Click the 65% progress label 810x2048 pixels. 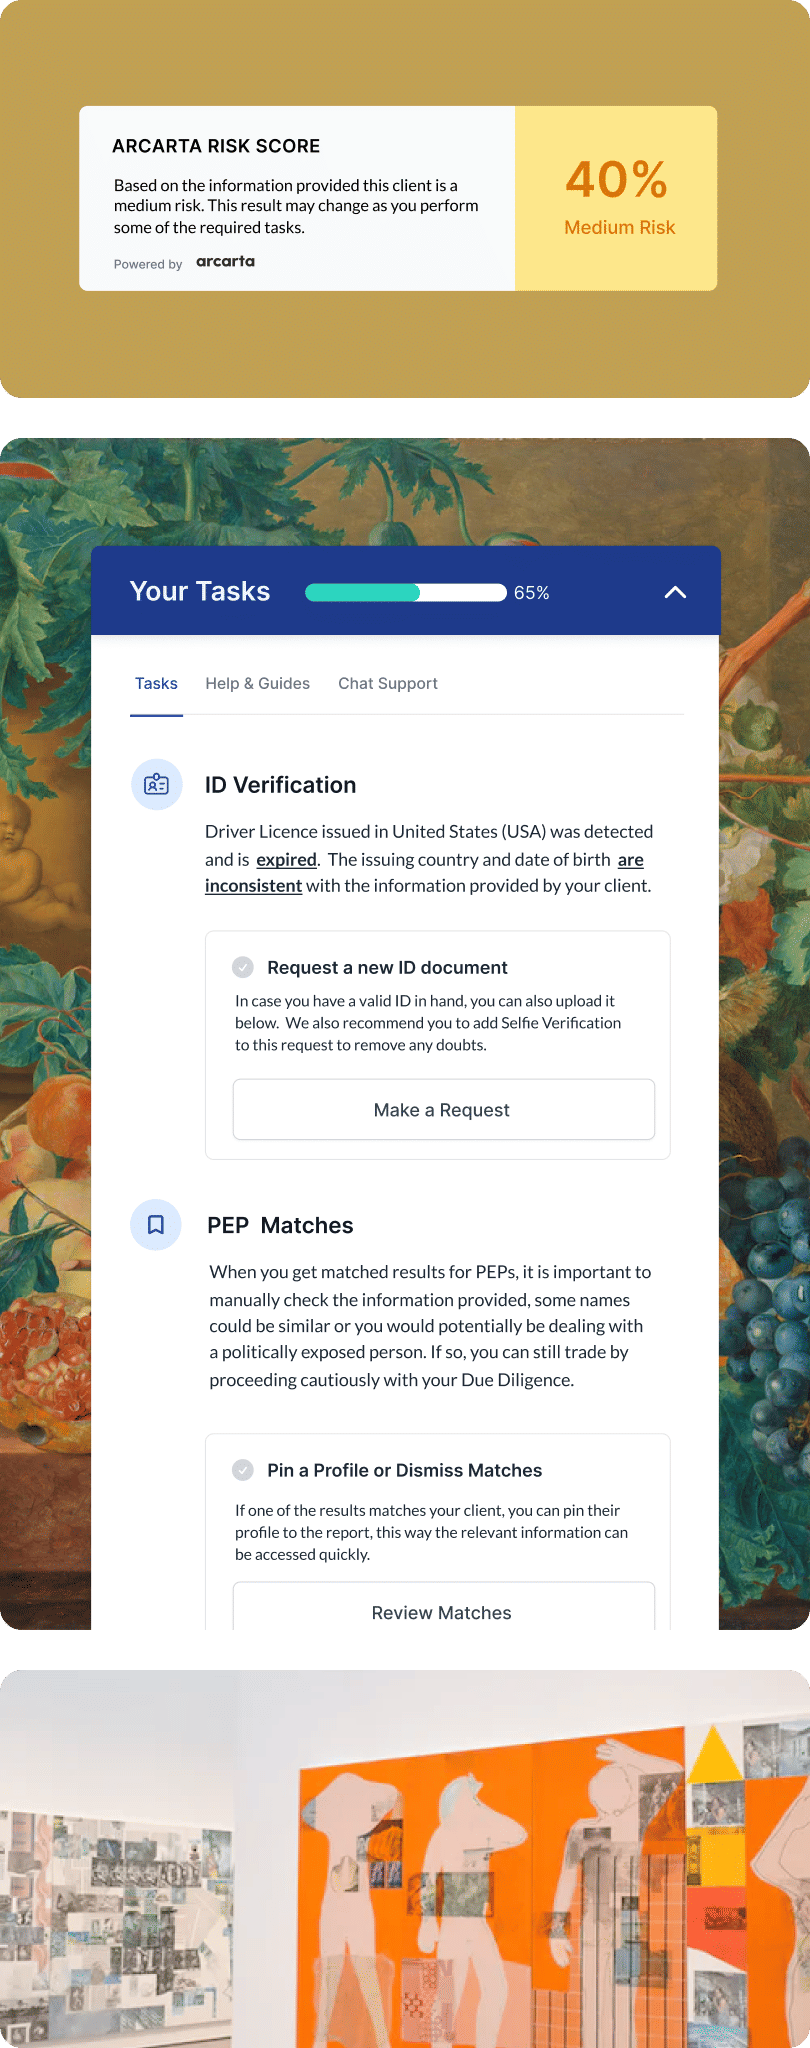click(532, 593)
